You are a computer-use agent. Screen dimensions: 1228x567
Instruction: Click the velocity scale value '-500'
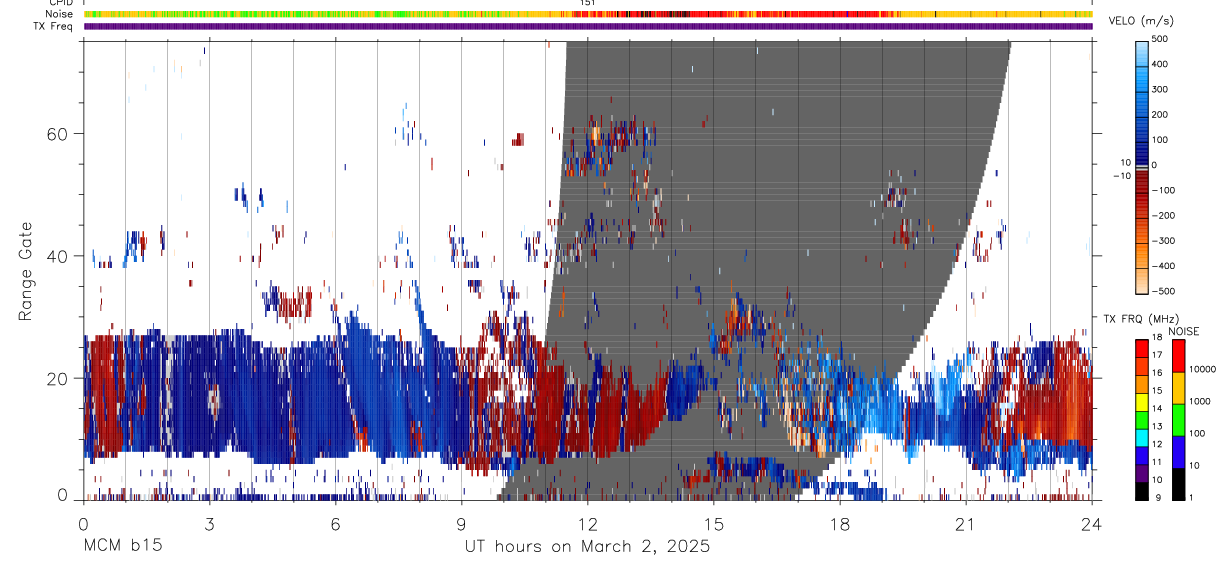coord(1165,291)
